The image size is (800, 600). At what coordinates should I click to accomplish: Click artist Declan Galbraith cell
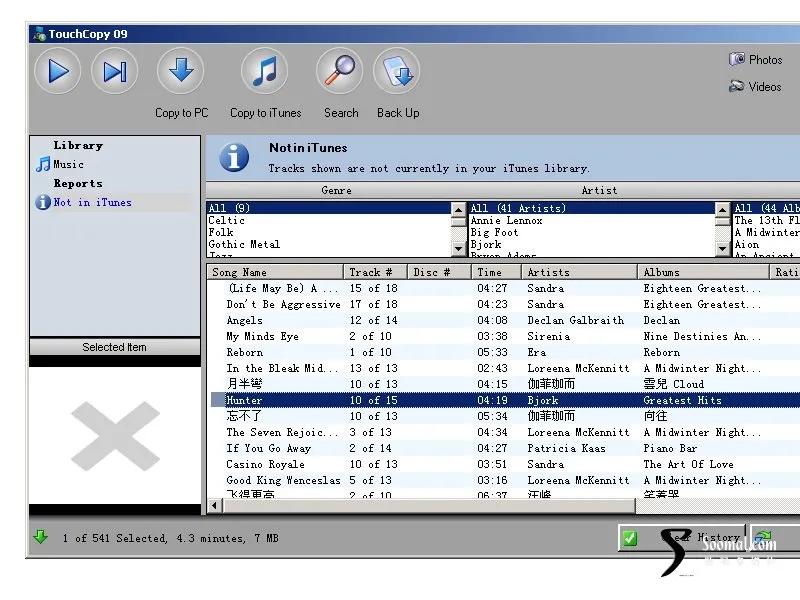pyautogui.click(x=576, y=320)
